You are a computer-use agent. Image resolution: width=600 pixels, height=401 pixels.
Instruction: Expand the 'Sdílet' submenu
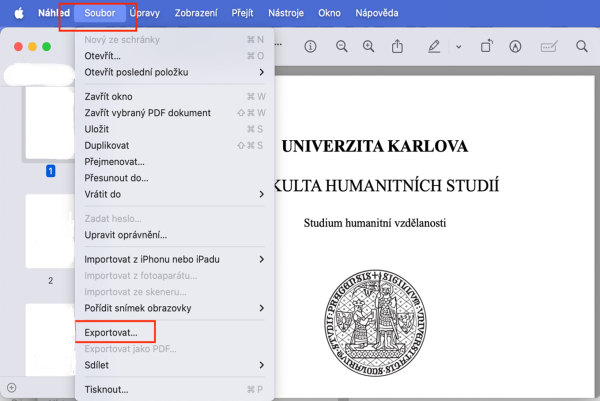[x=262, y=366]
